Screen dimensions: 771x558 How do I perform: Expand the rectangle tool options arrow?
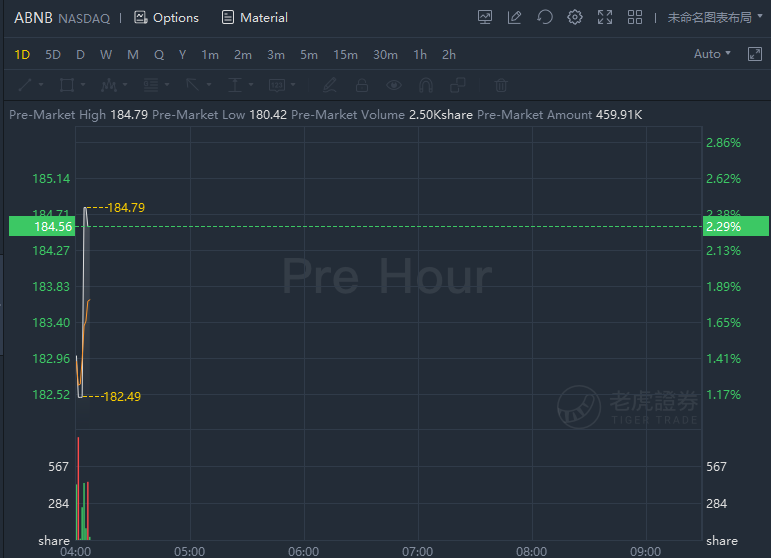point(83,85)
